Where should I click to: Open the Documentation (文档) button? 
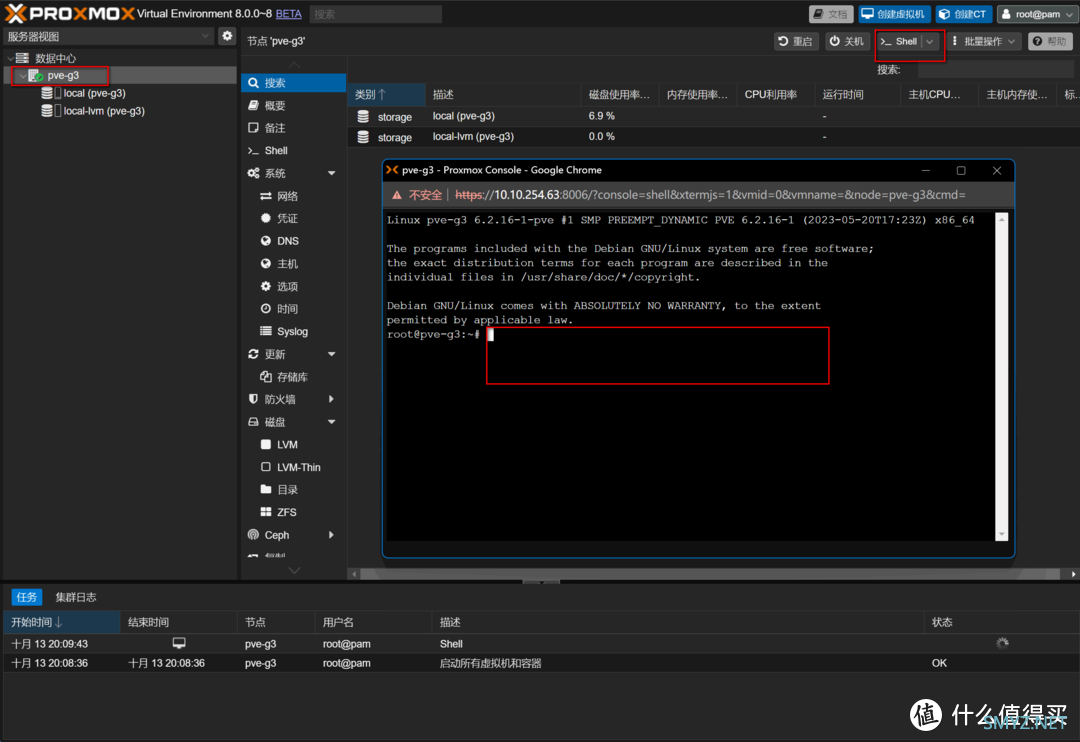pyautogui.click(x=831, y=14)
